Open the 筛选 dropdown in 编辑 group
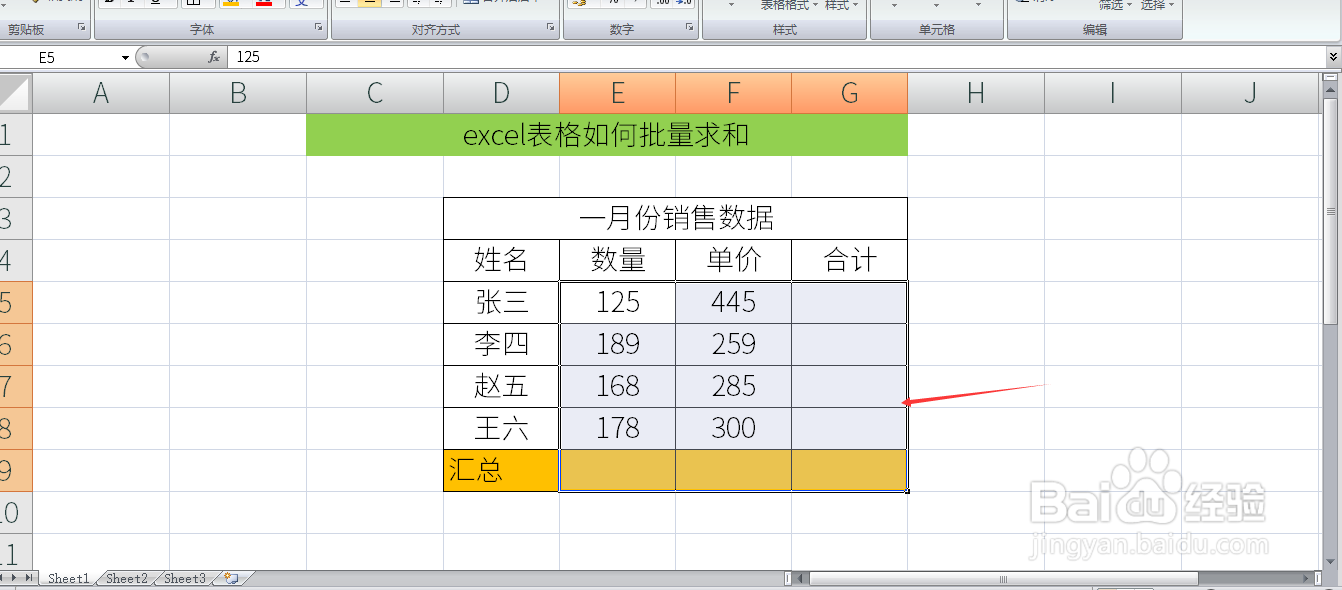The image size is (1342, 590). [1128, 5]
